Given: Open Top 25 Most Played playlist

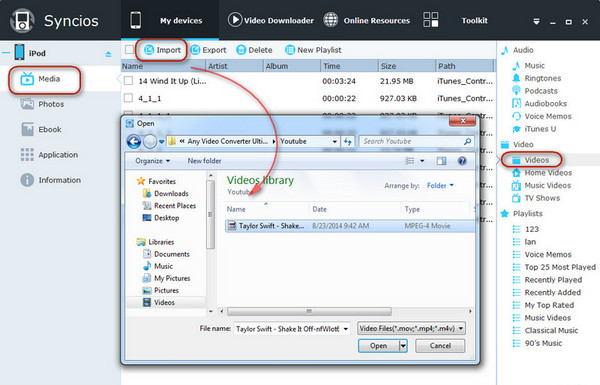Looking at the screenshot, I should [x=554, y=267].
